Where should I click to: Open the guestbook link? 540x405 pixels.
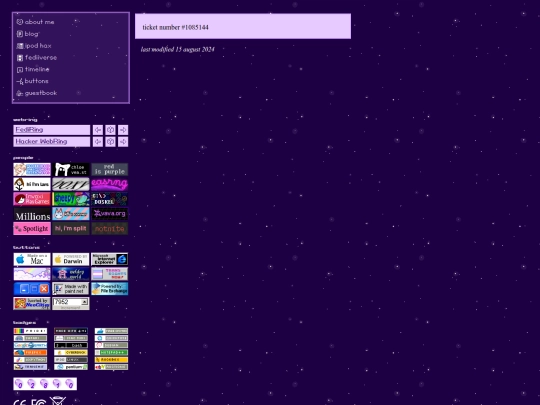[x=37, y=93]
